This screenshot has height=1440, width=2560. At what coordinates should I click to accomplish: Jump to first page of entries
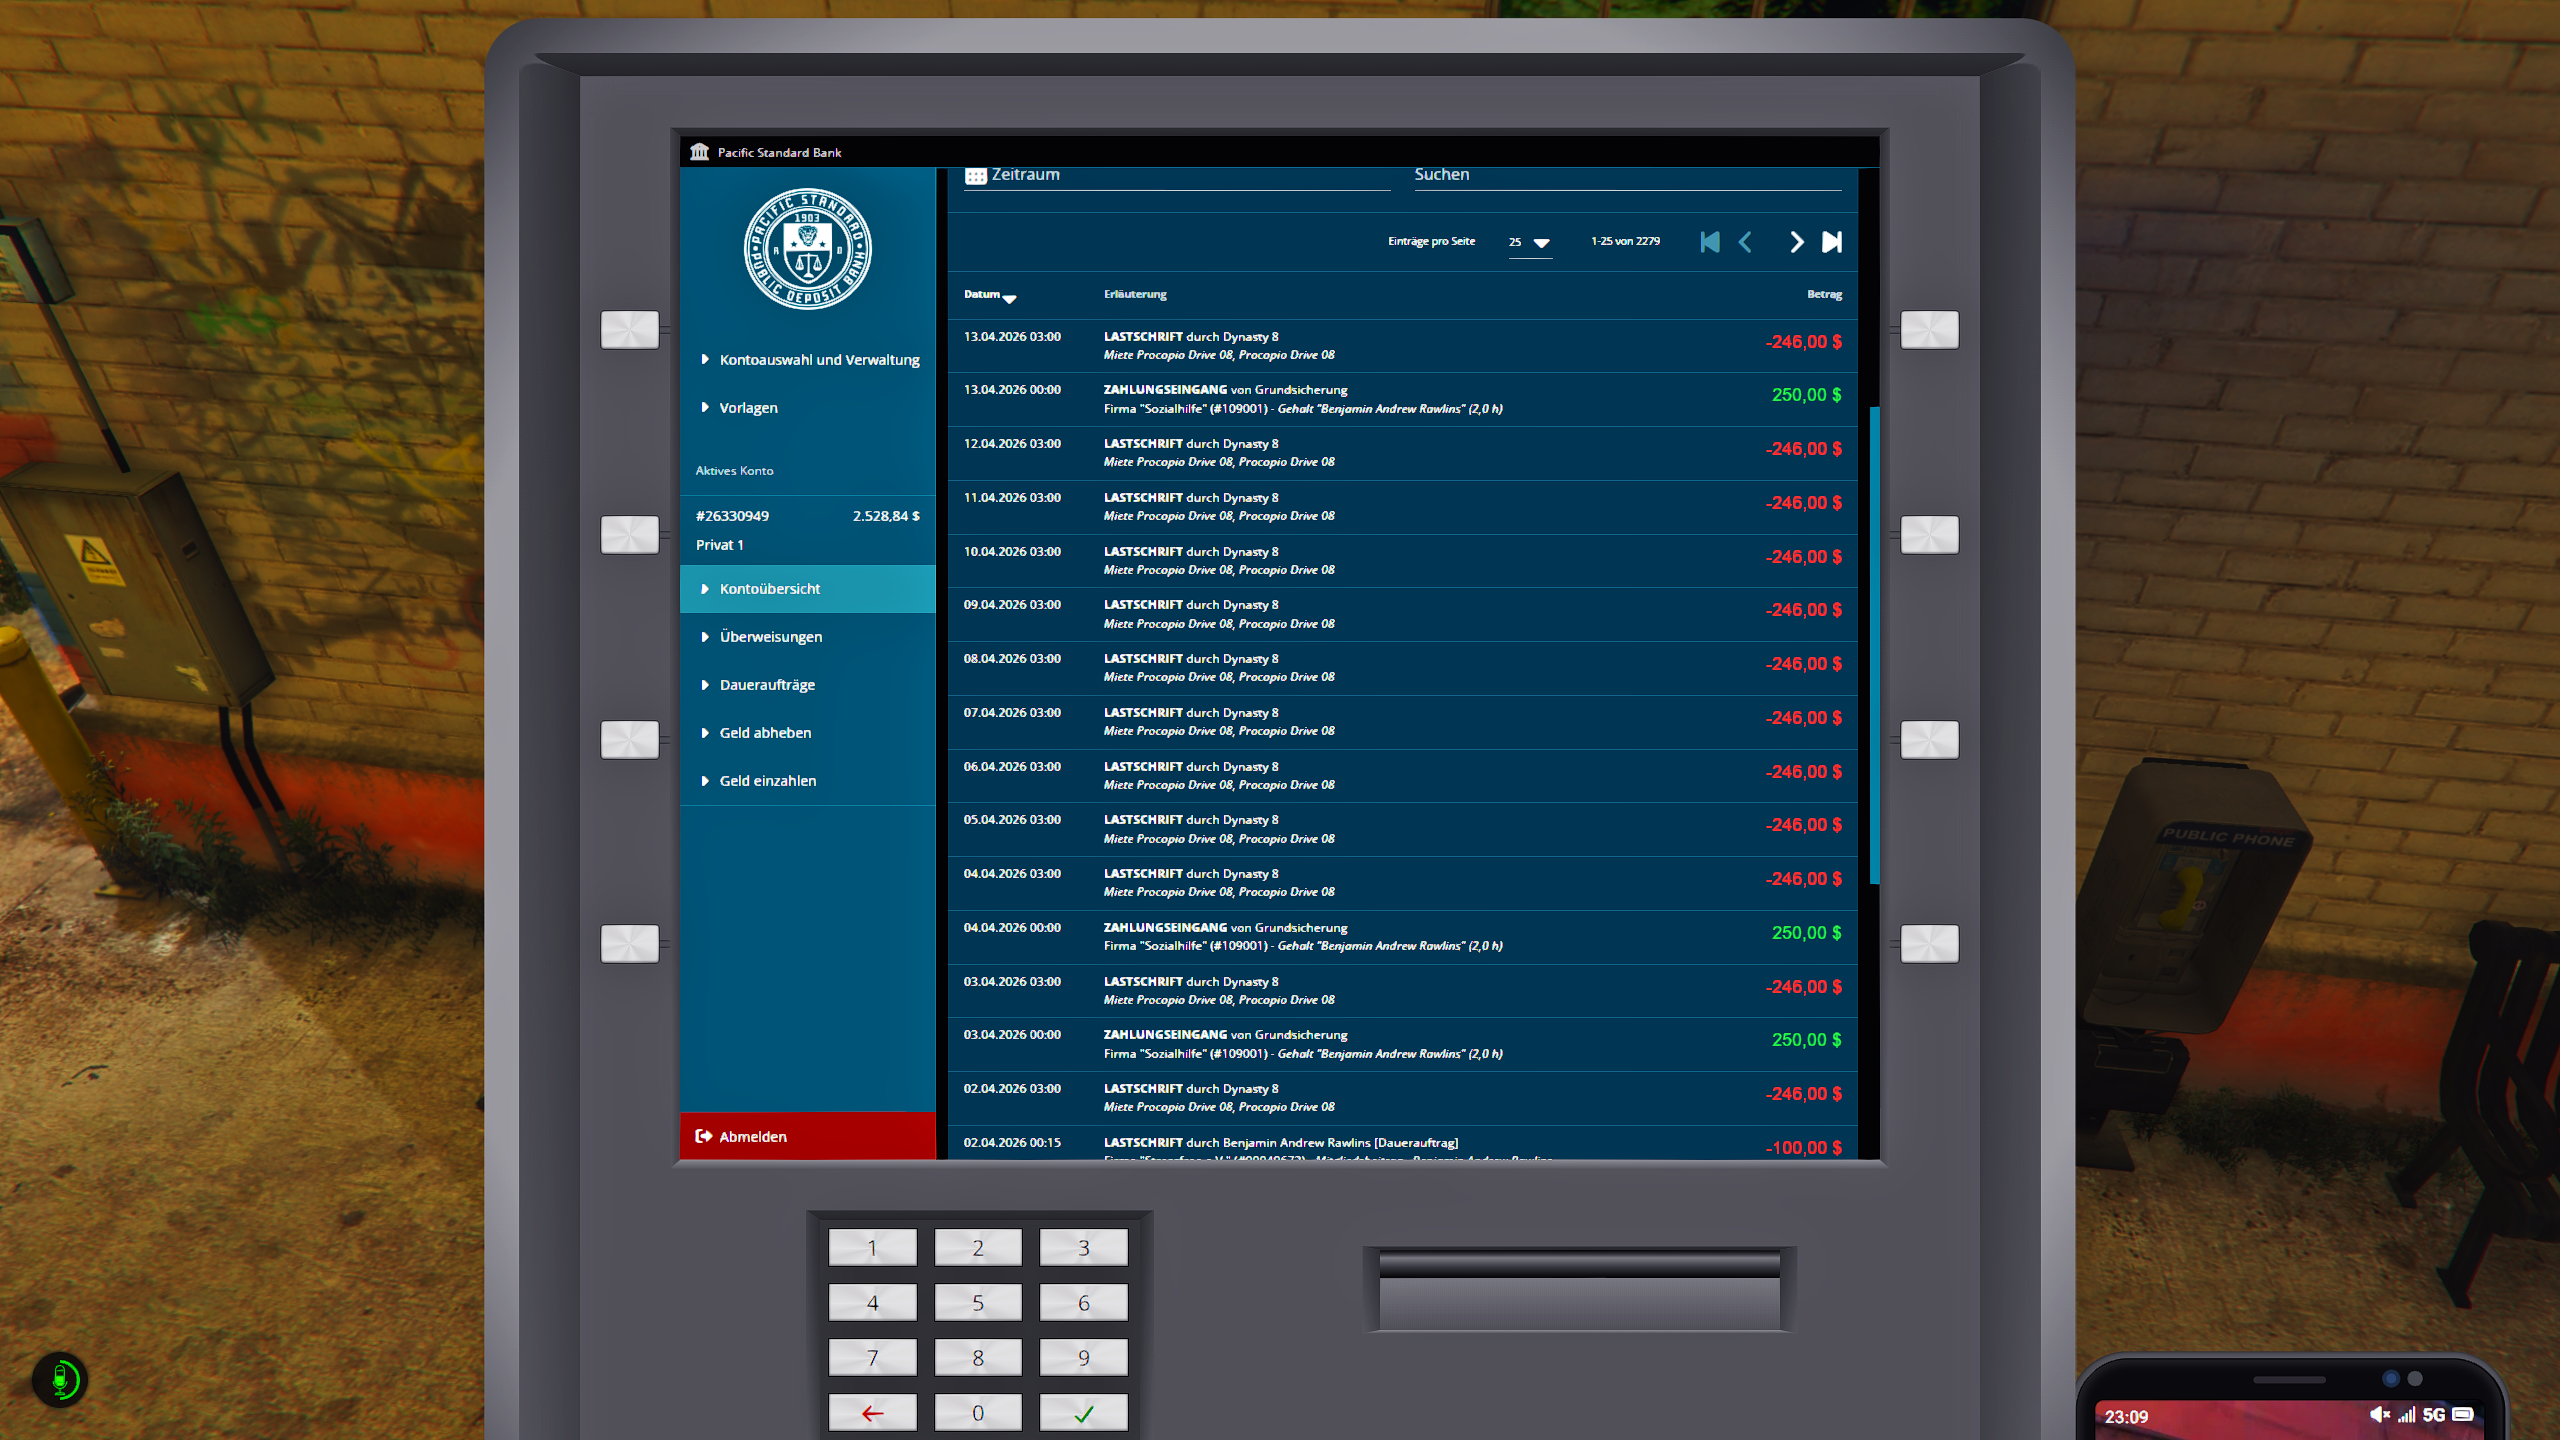coord(1710,242)
